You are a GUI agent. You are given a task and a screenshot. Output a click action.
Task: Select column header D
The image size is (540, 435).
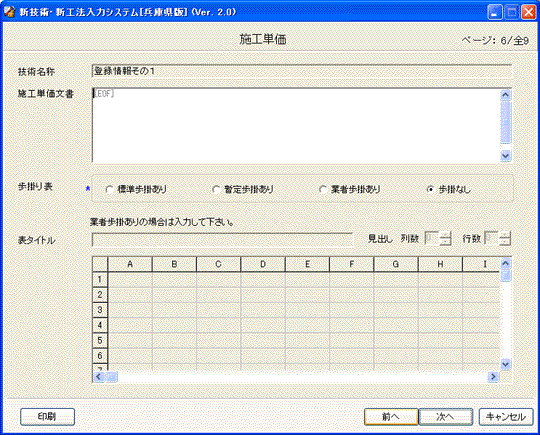point(263,264)
